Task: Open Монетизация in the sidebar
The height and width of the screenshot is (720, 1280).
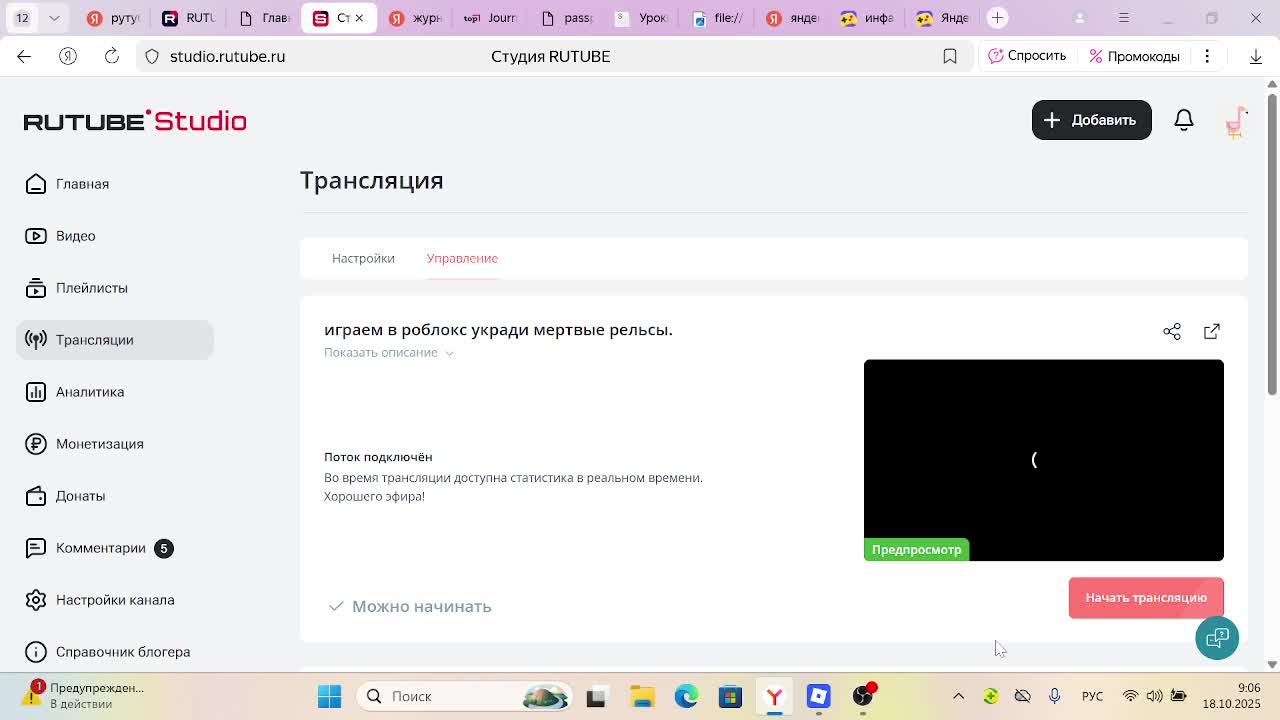Action: 85,444
